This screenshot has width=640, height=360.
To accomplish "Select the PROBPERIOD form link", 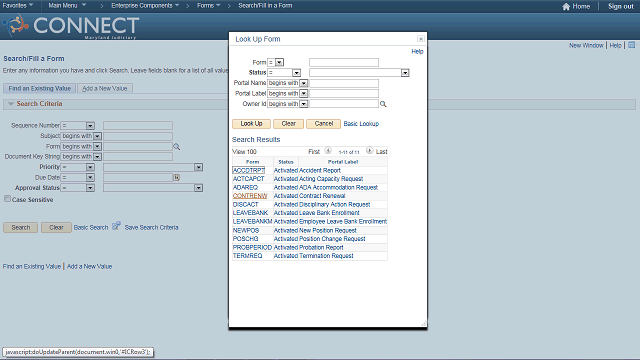I will [x=252, y=247].
